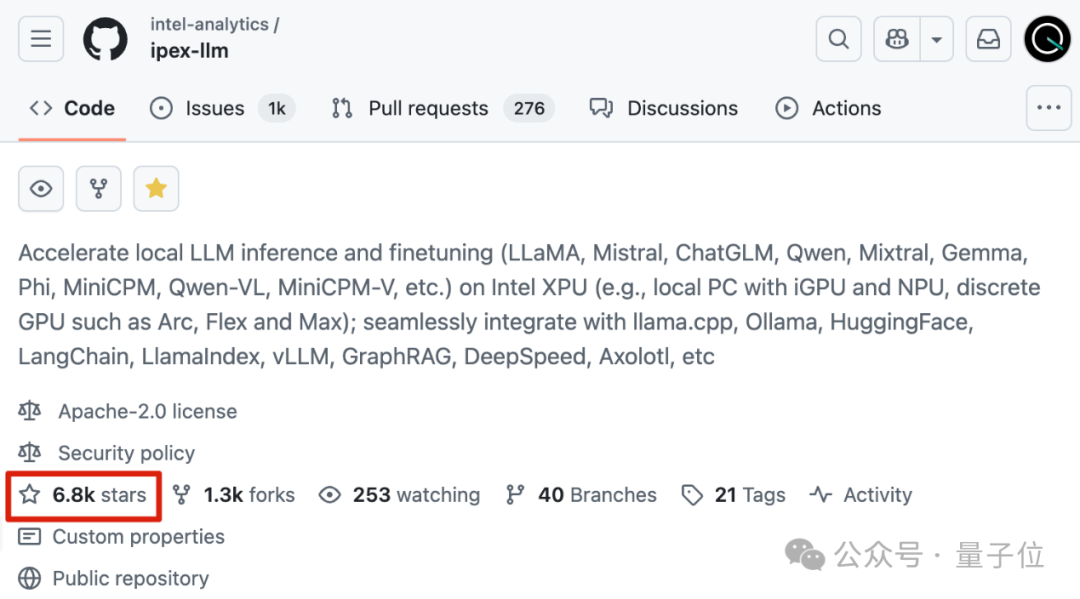
Task: Open the ipex-llm repository link
Action: [x=189, y=51]
